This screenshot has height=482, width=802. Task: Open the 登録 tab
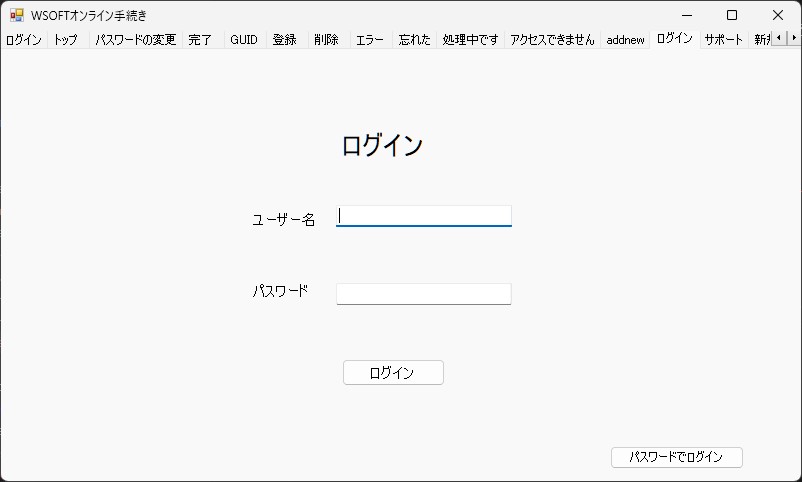click(x=286, y=40)
